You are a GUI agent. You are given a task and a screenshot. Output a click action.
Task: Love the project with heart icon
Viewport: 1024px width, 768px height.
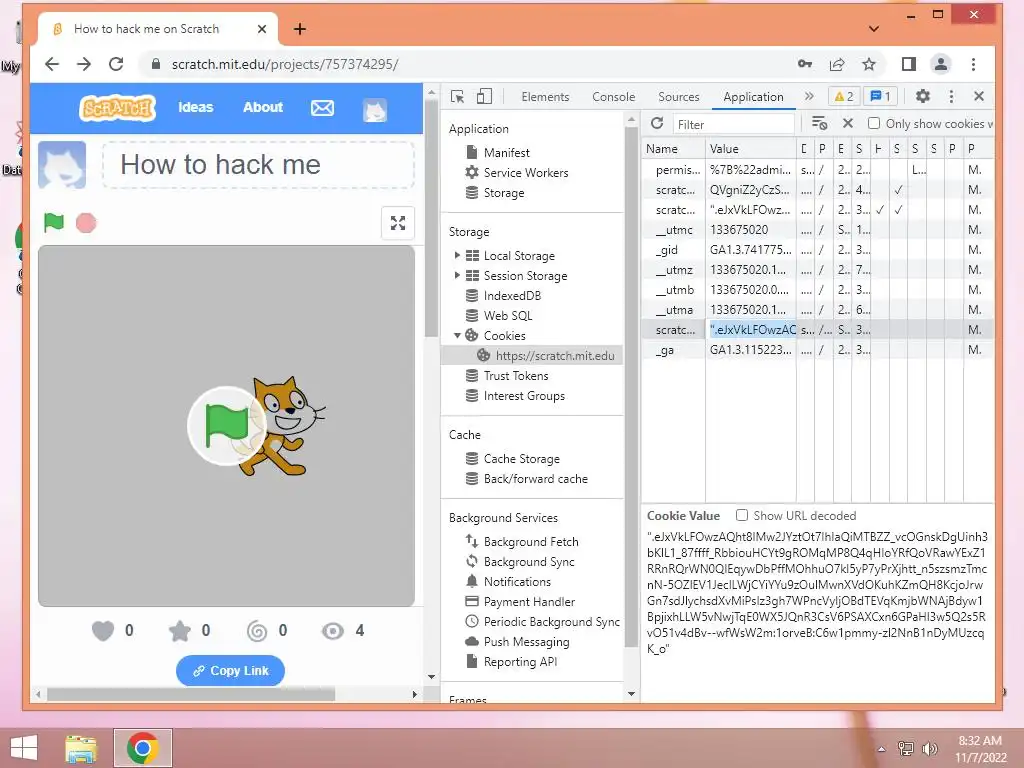pyautogui.click(x=103, y=631)
